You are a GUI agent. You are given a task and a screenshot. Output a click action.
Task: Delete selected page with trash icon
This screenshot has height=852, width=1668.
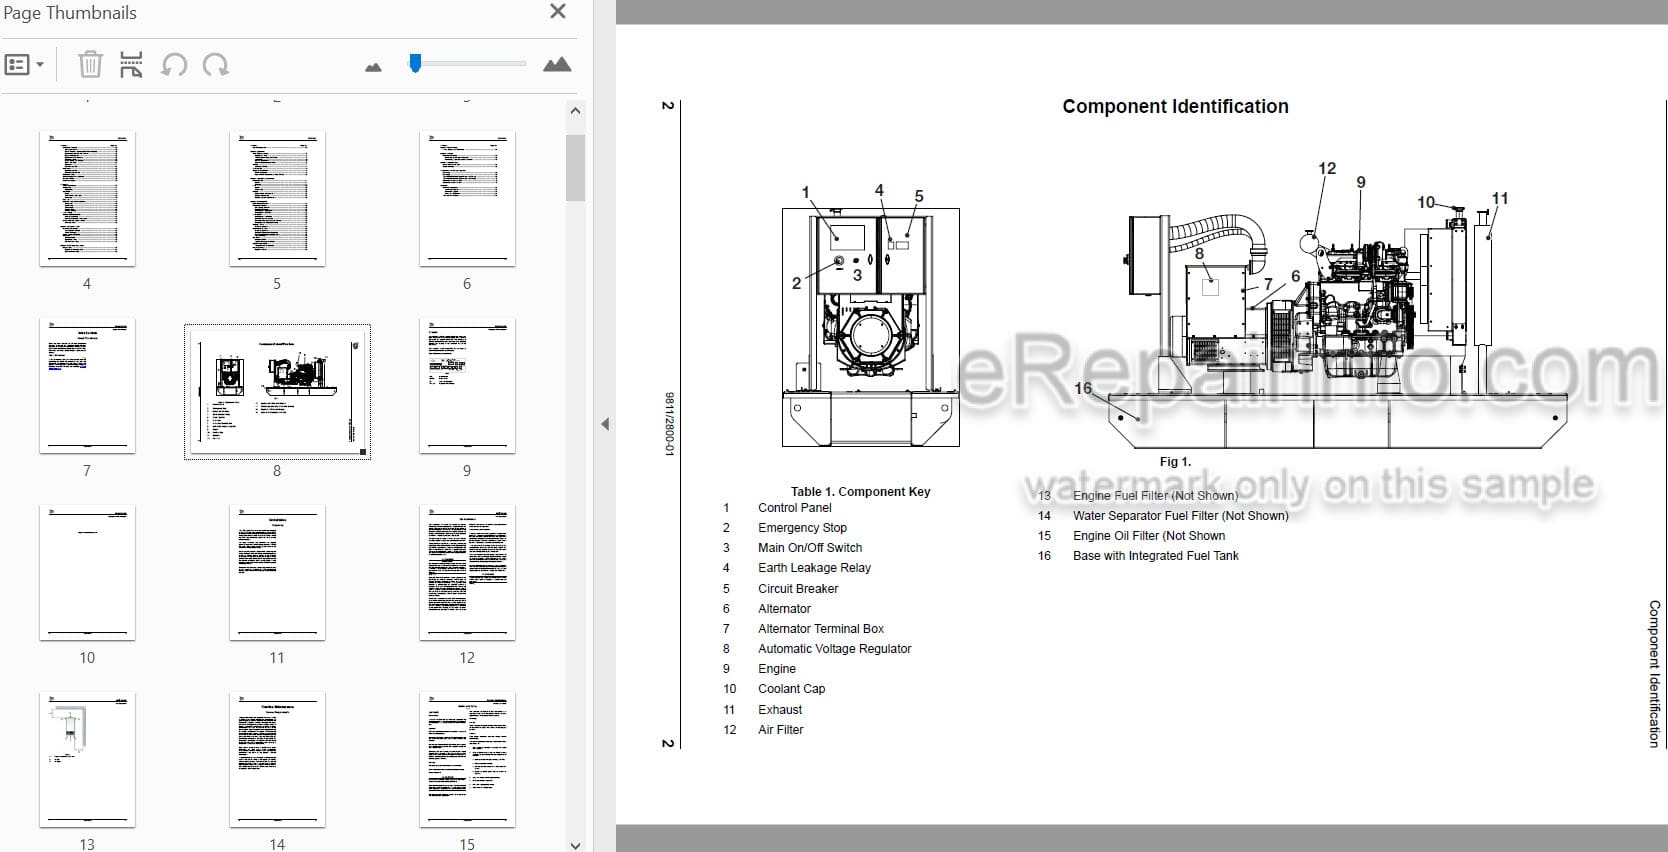point(90,65)
